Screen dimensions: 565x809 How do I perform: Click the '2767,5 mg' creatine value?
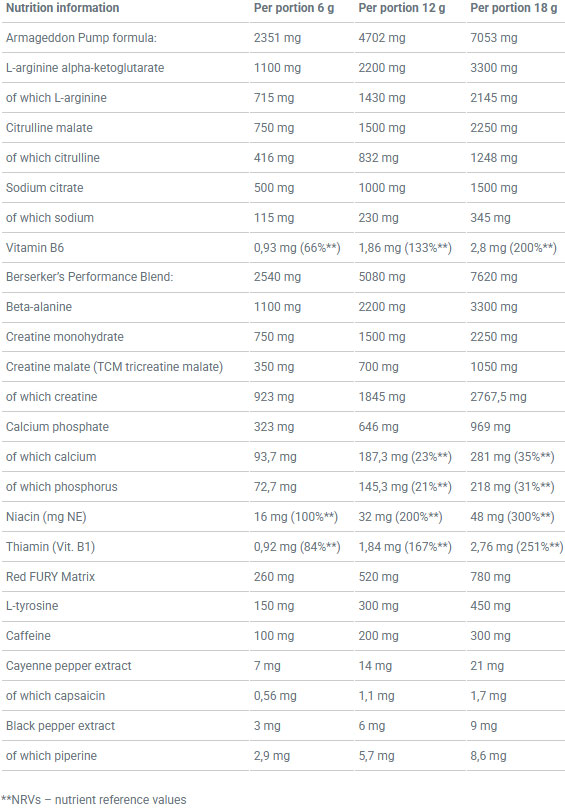[x=498, y=397]
